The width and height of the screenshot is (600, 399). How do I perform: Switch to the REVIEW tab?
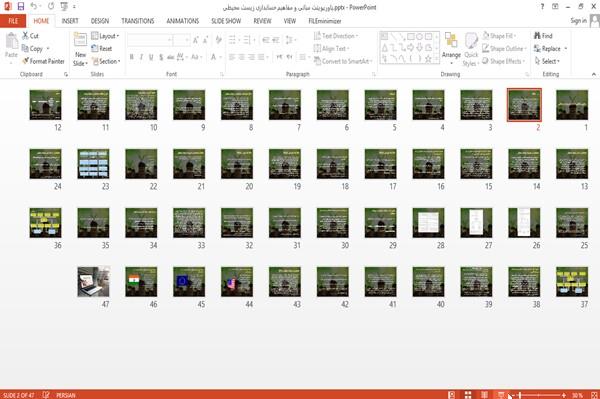pyautogui.click(x=262, y=21)
